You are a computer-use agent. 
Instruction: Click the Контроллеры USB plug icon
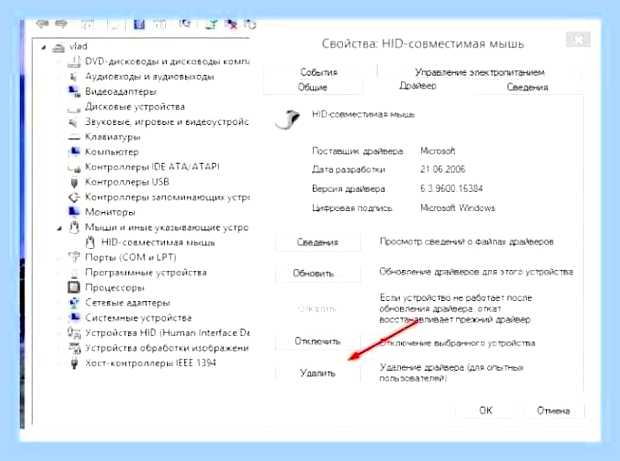74,182
